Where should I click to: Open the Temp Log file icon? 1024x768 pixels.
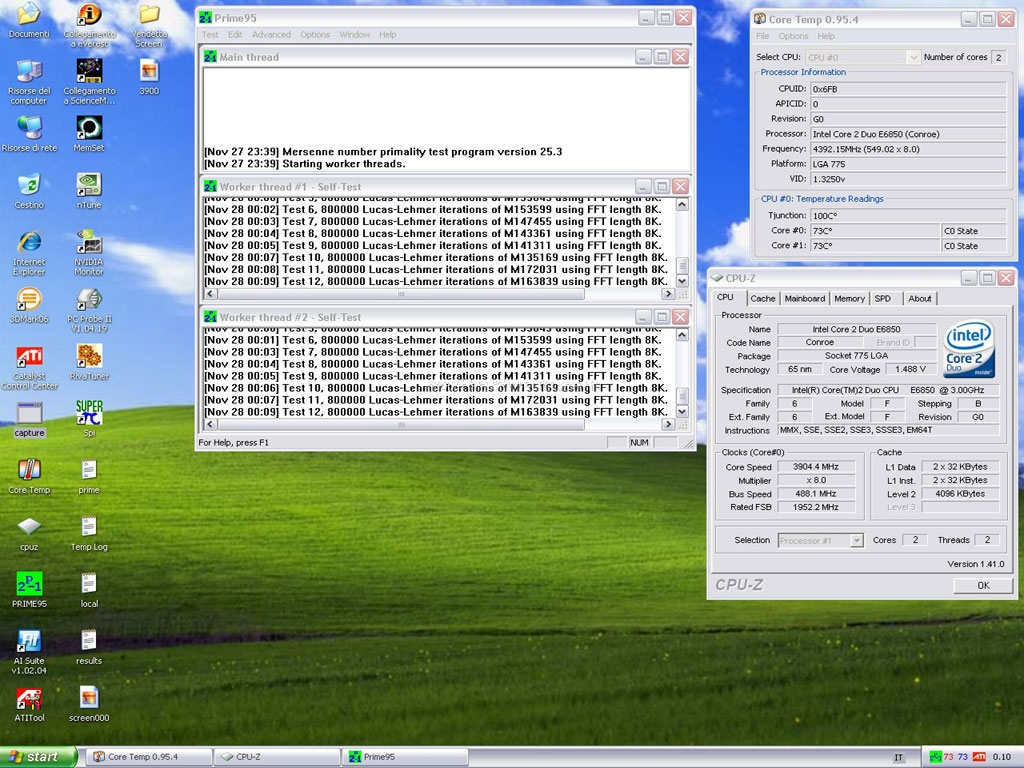click(x=89, y=526)
